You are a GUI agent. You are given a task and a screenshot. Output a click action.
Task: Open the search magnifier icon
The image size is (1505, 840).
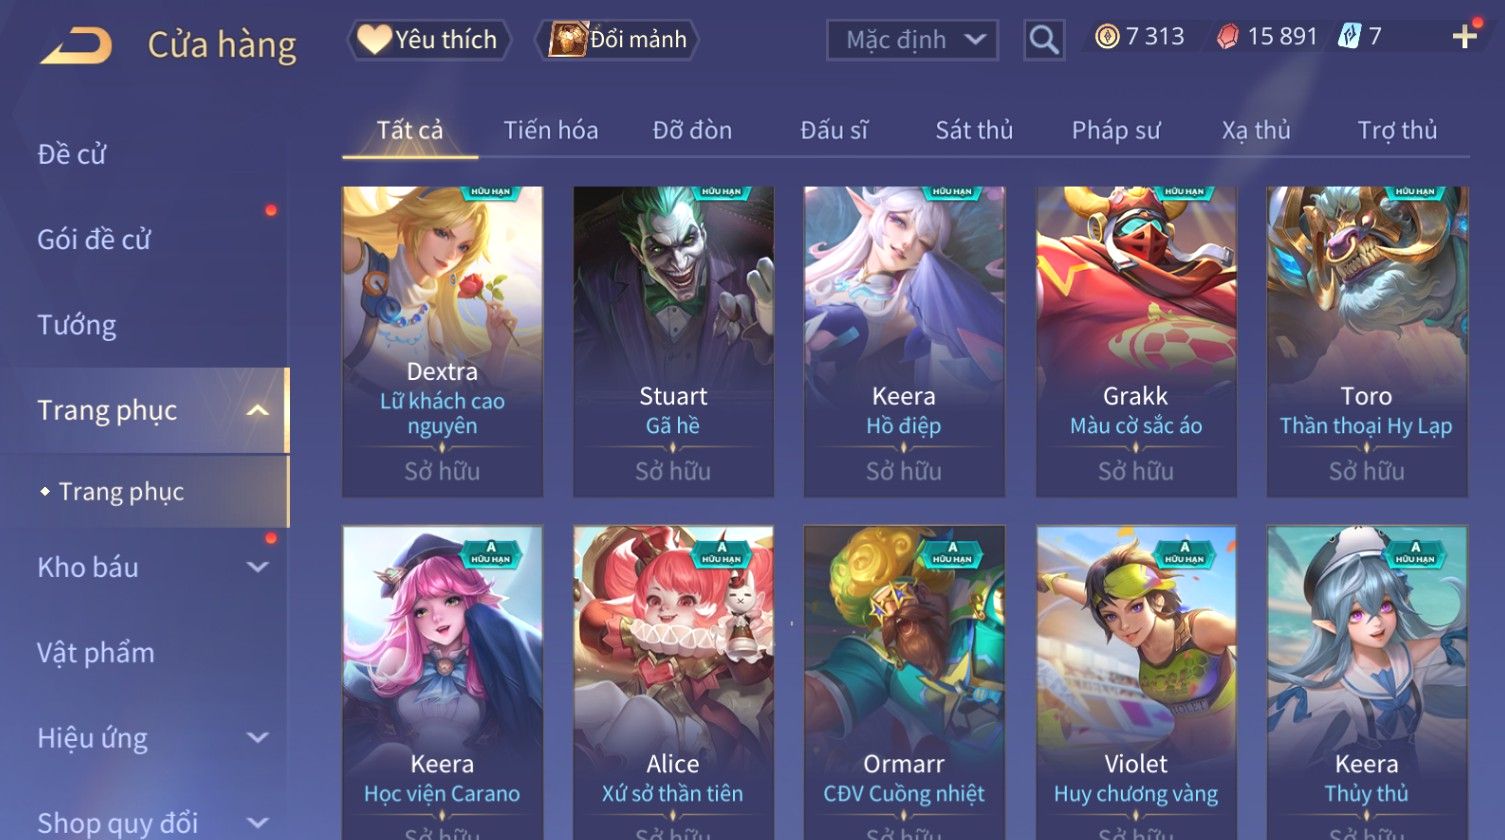click(x=1043, y=40)
